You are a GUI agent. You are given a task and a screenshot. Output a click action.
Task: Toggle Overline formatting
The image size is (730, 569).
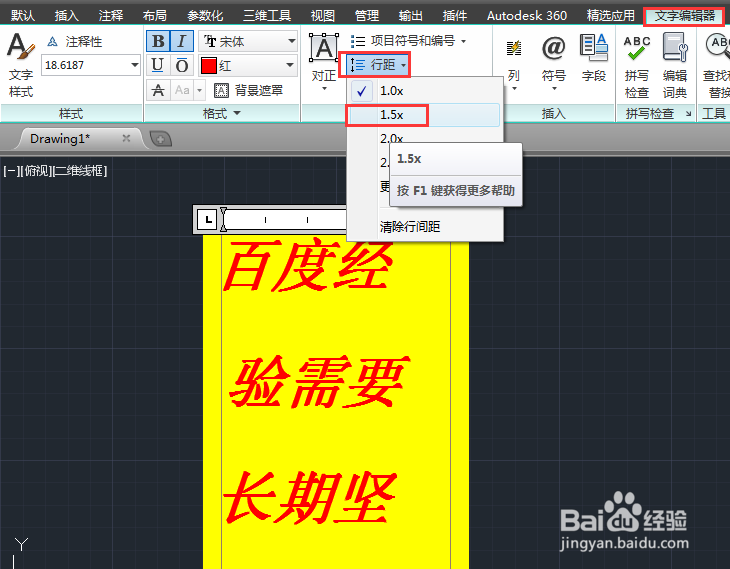(x=182, y=65)
